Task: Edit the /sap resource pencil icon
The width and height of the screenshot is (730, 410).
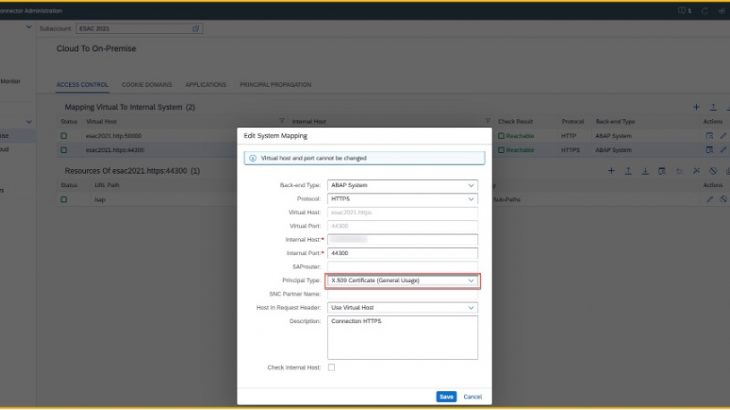Action: [x=709, y=199]
